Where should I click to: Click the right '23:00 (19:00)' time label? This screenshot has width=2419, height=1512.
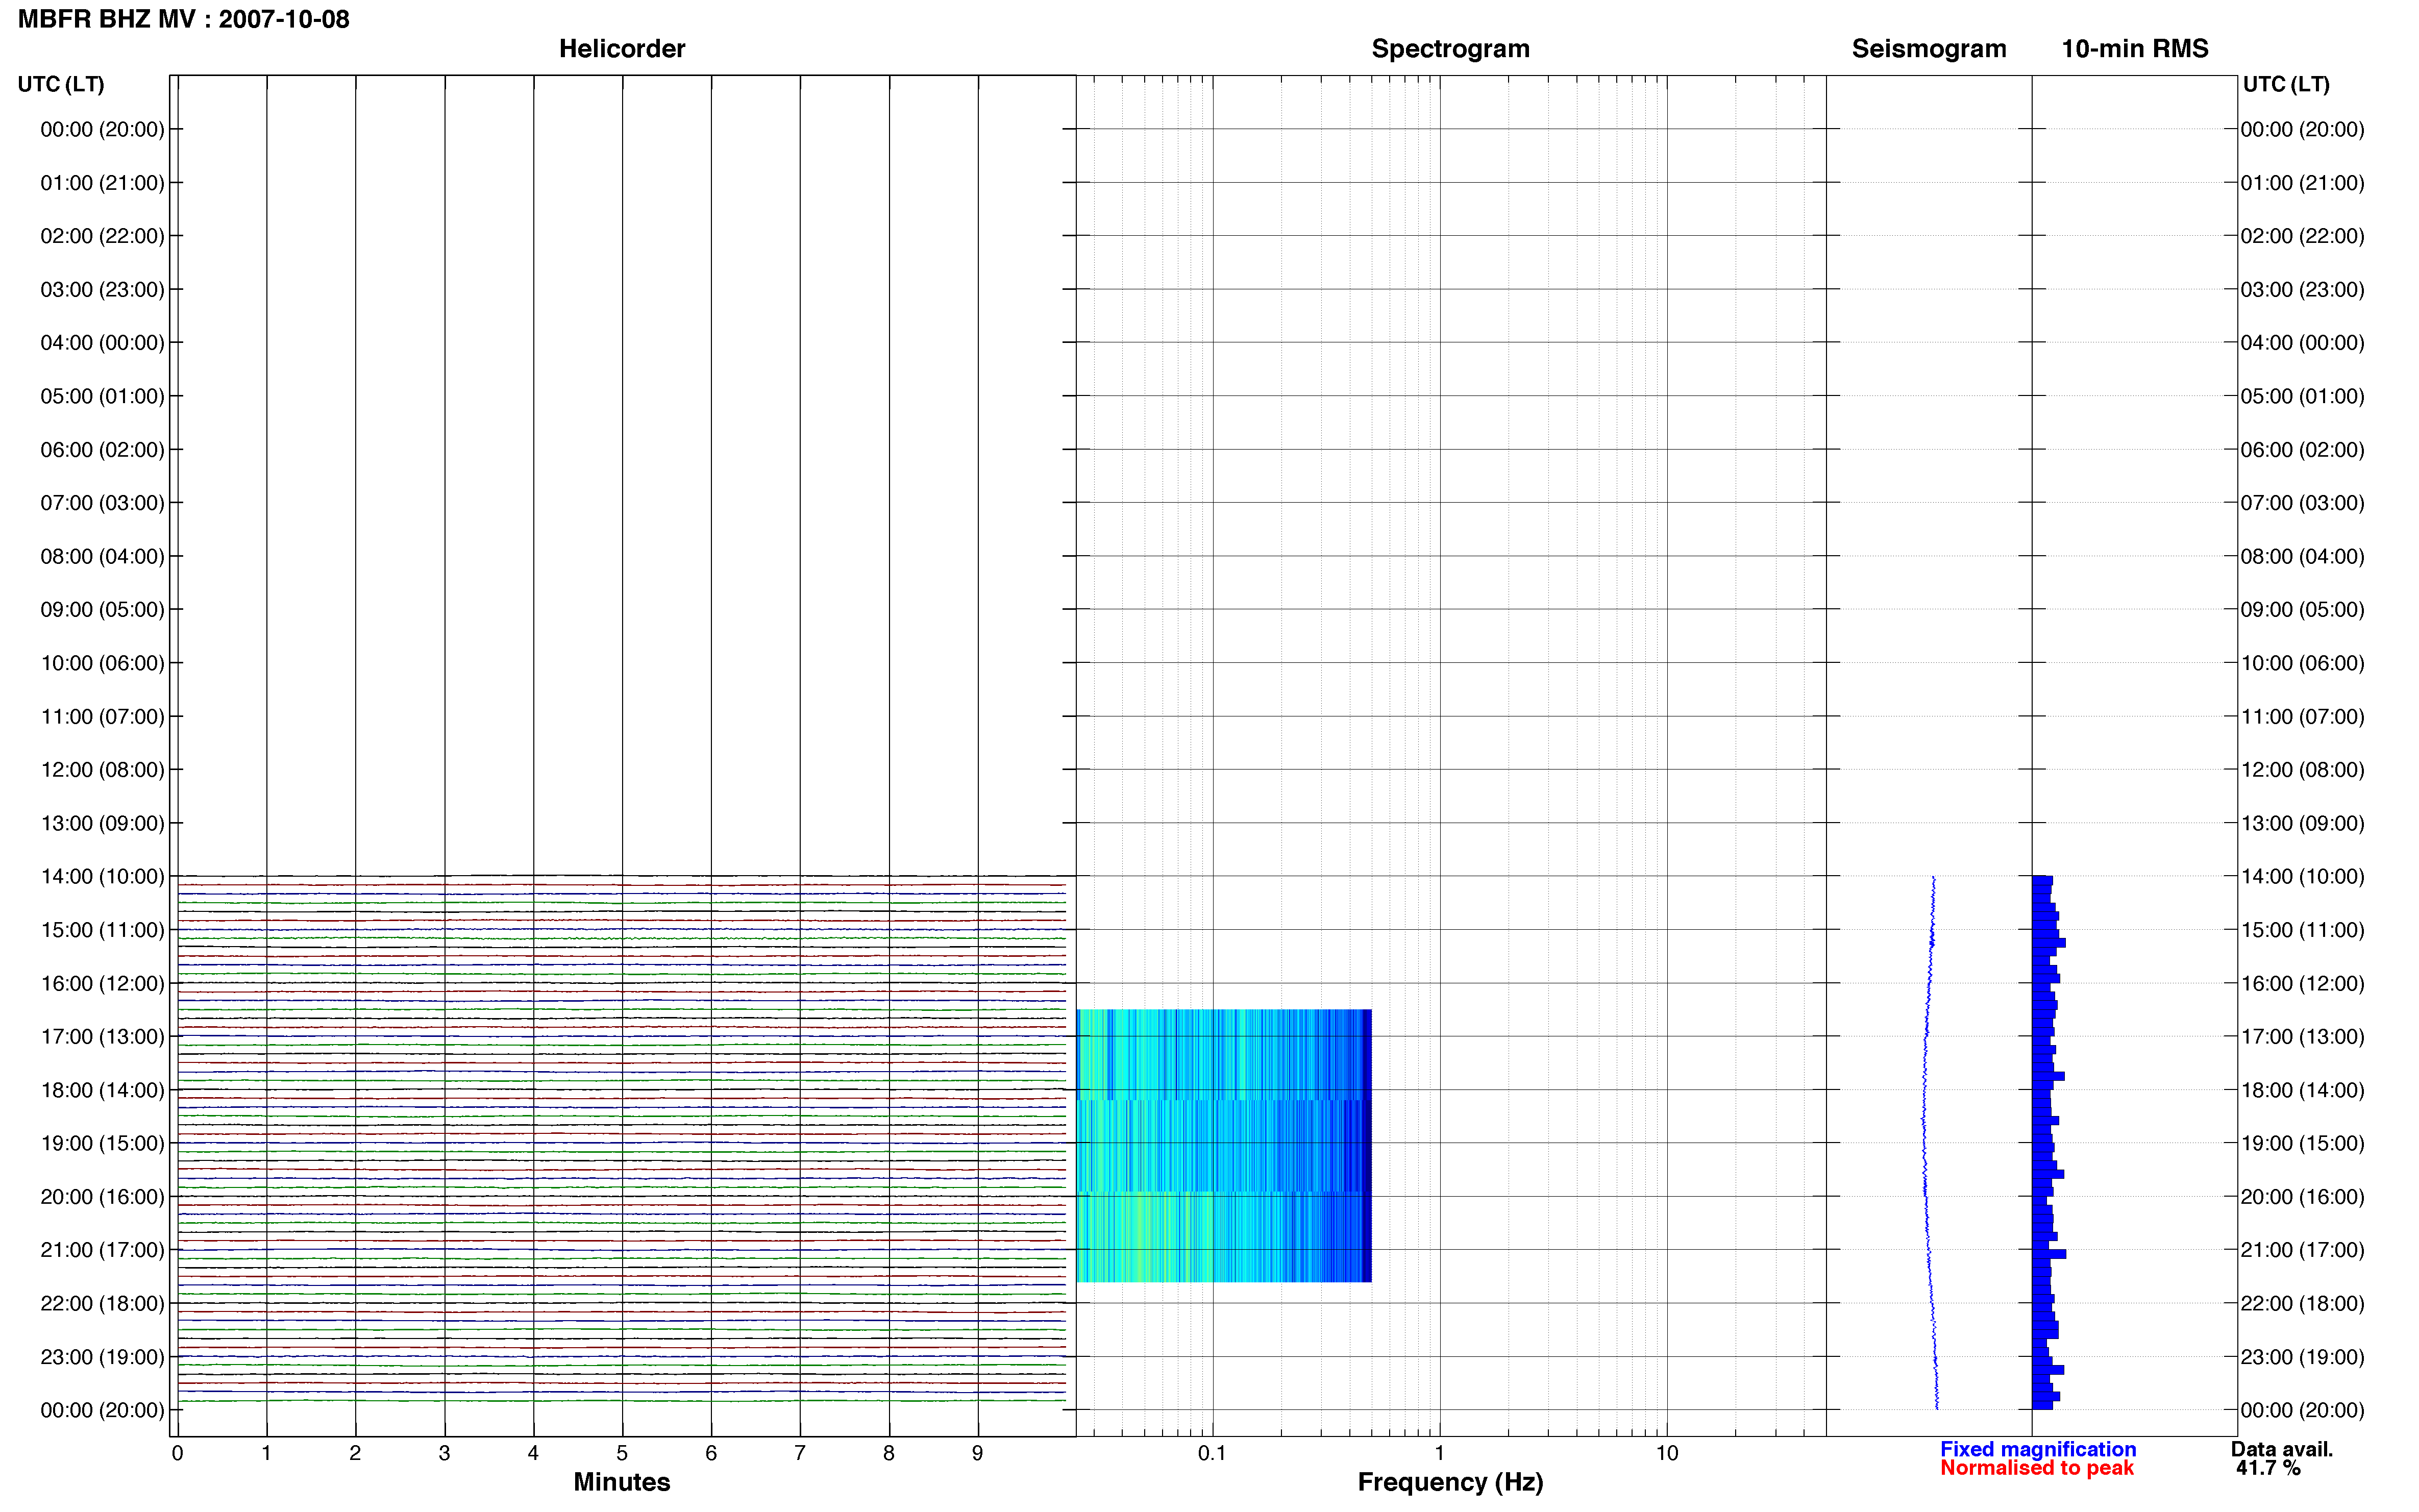click(x=2302, y=1356)
